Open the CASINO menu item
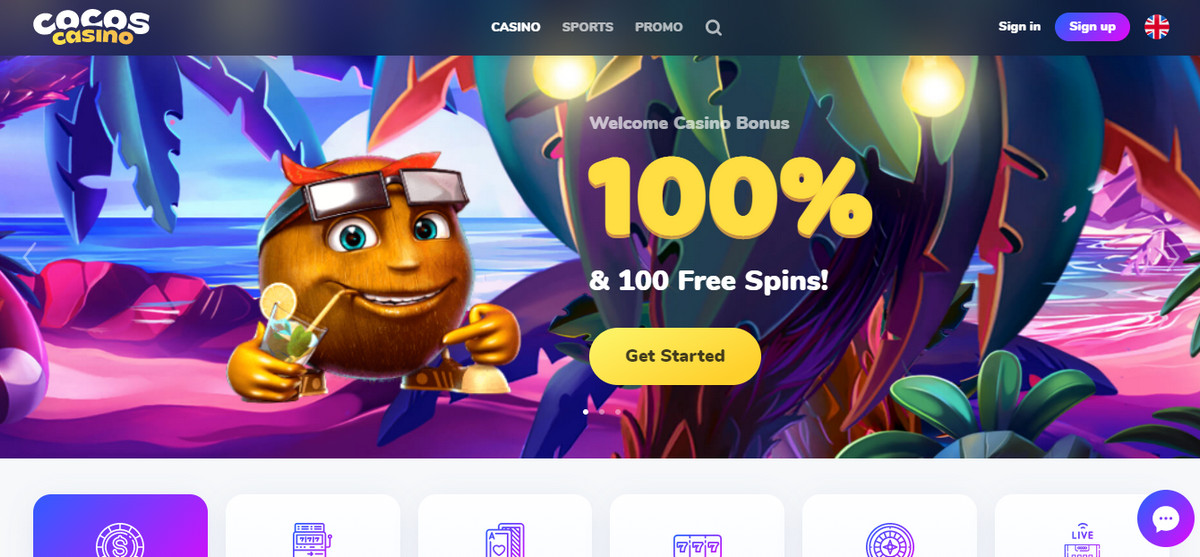Viewport: 1200px width, 557px height. tap(516, 27)
